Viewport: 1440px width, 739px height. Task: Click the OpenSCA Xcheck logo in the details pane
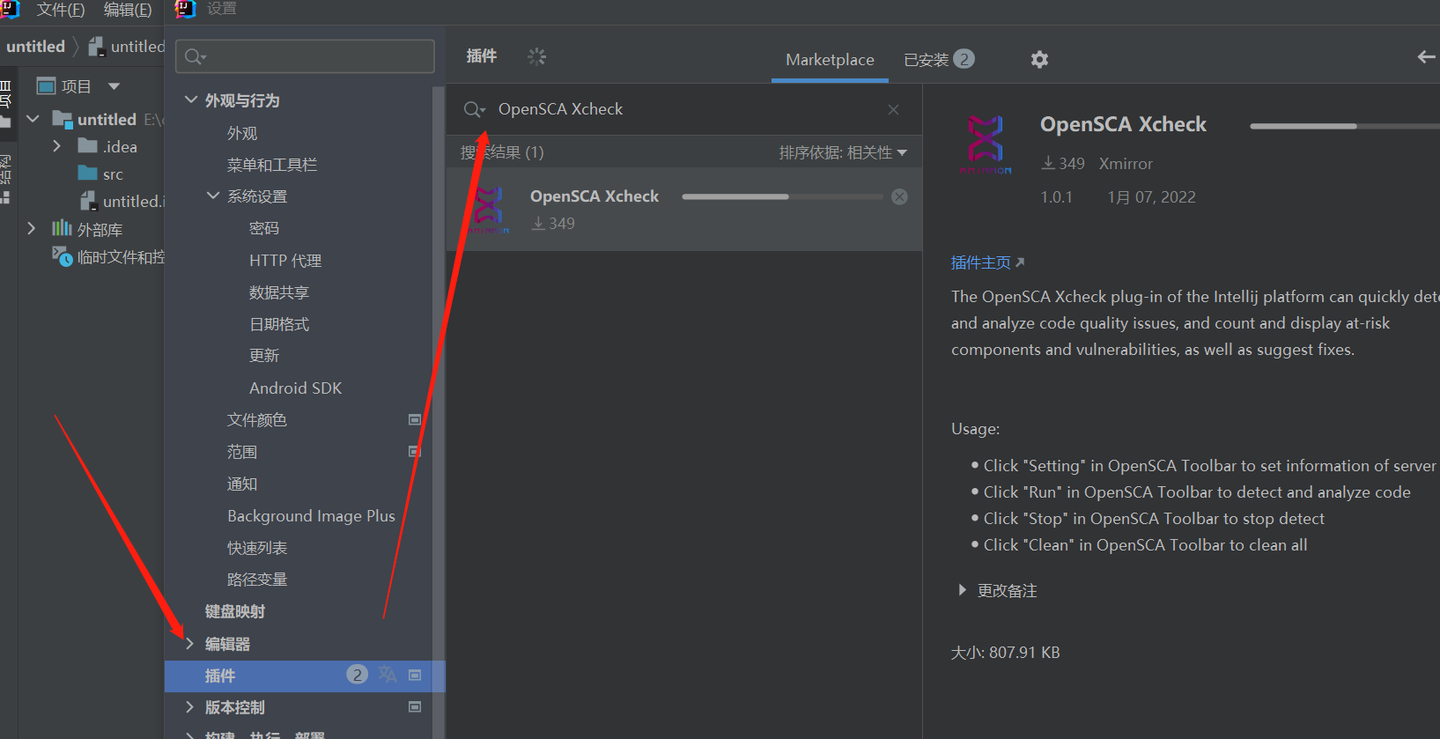[985, 144]
